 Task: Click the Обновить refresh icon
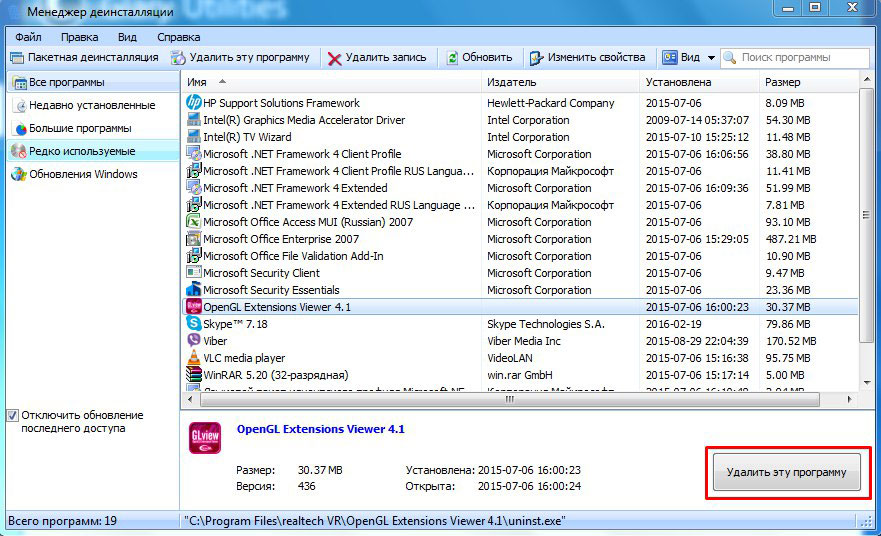[453, 58]
